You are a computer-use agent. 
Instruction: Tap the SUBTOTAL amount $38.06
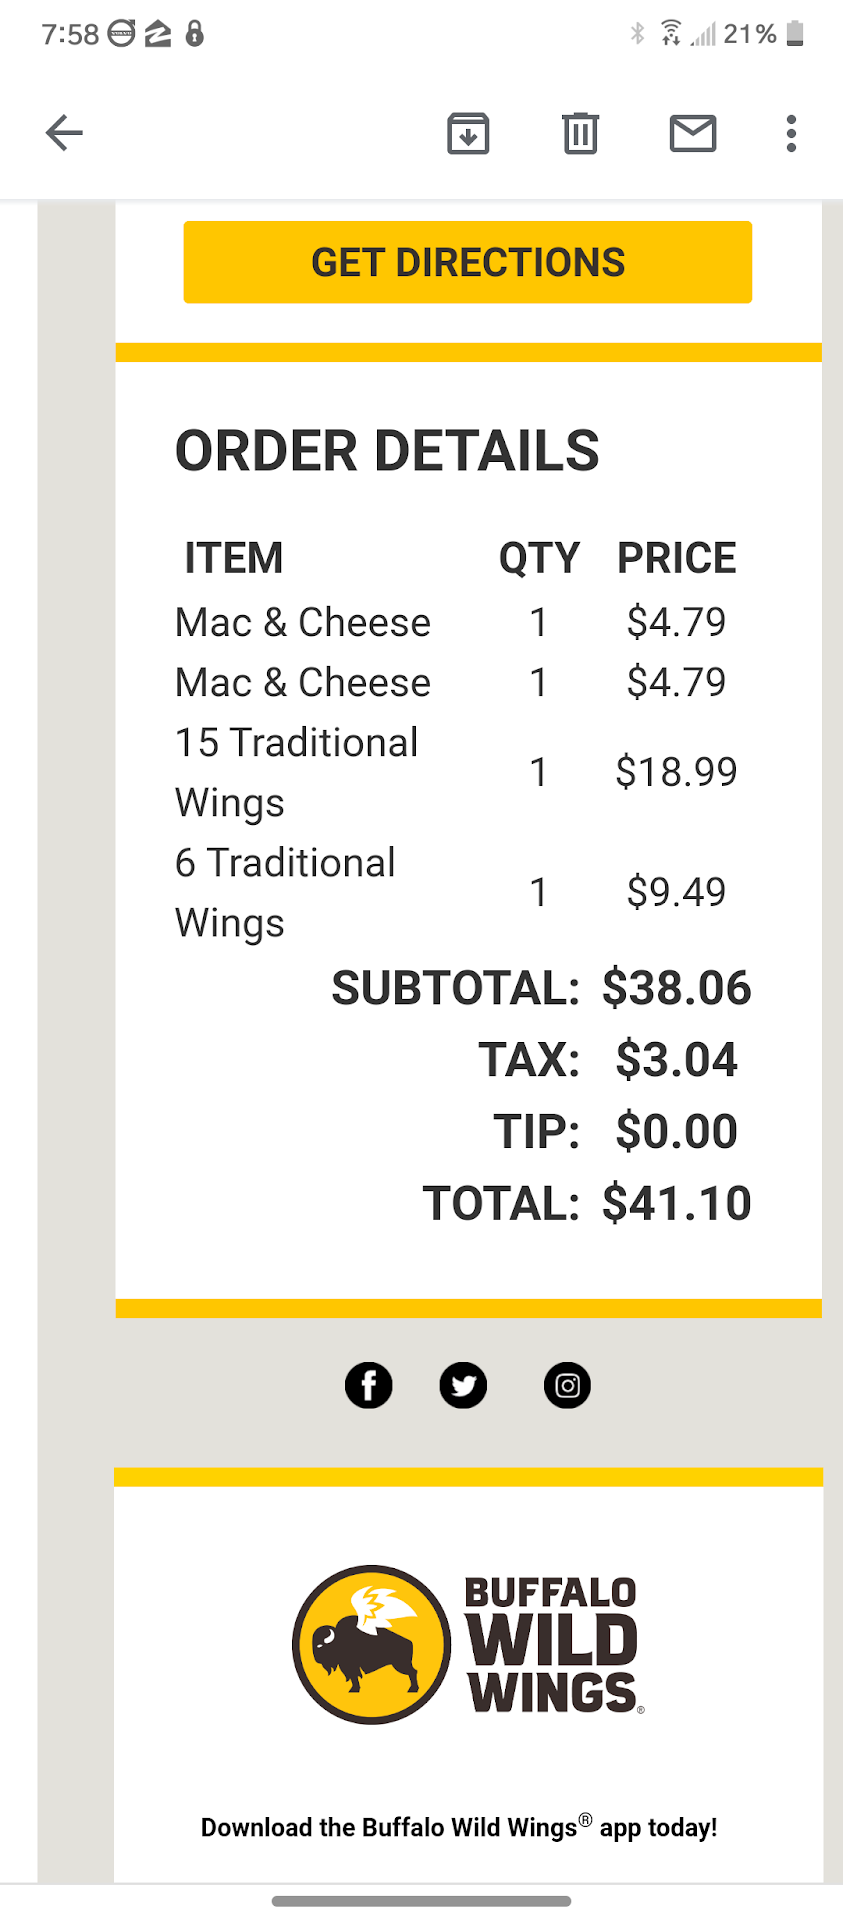click(x=676, y=988)
